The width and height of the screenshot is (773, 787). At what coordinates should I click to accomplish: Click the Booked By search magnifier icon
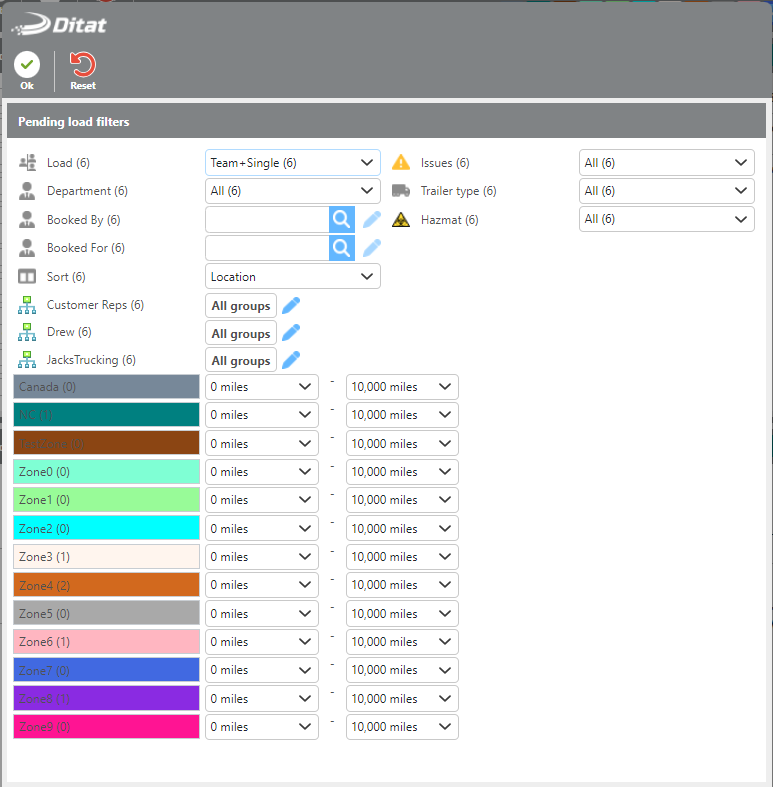(342, 220)
